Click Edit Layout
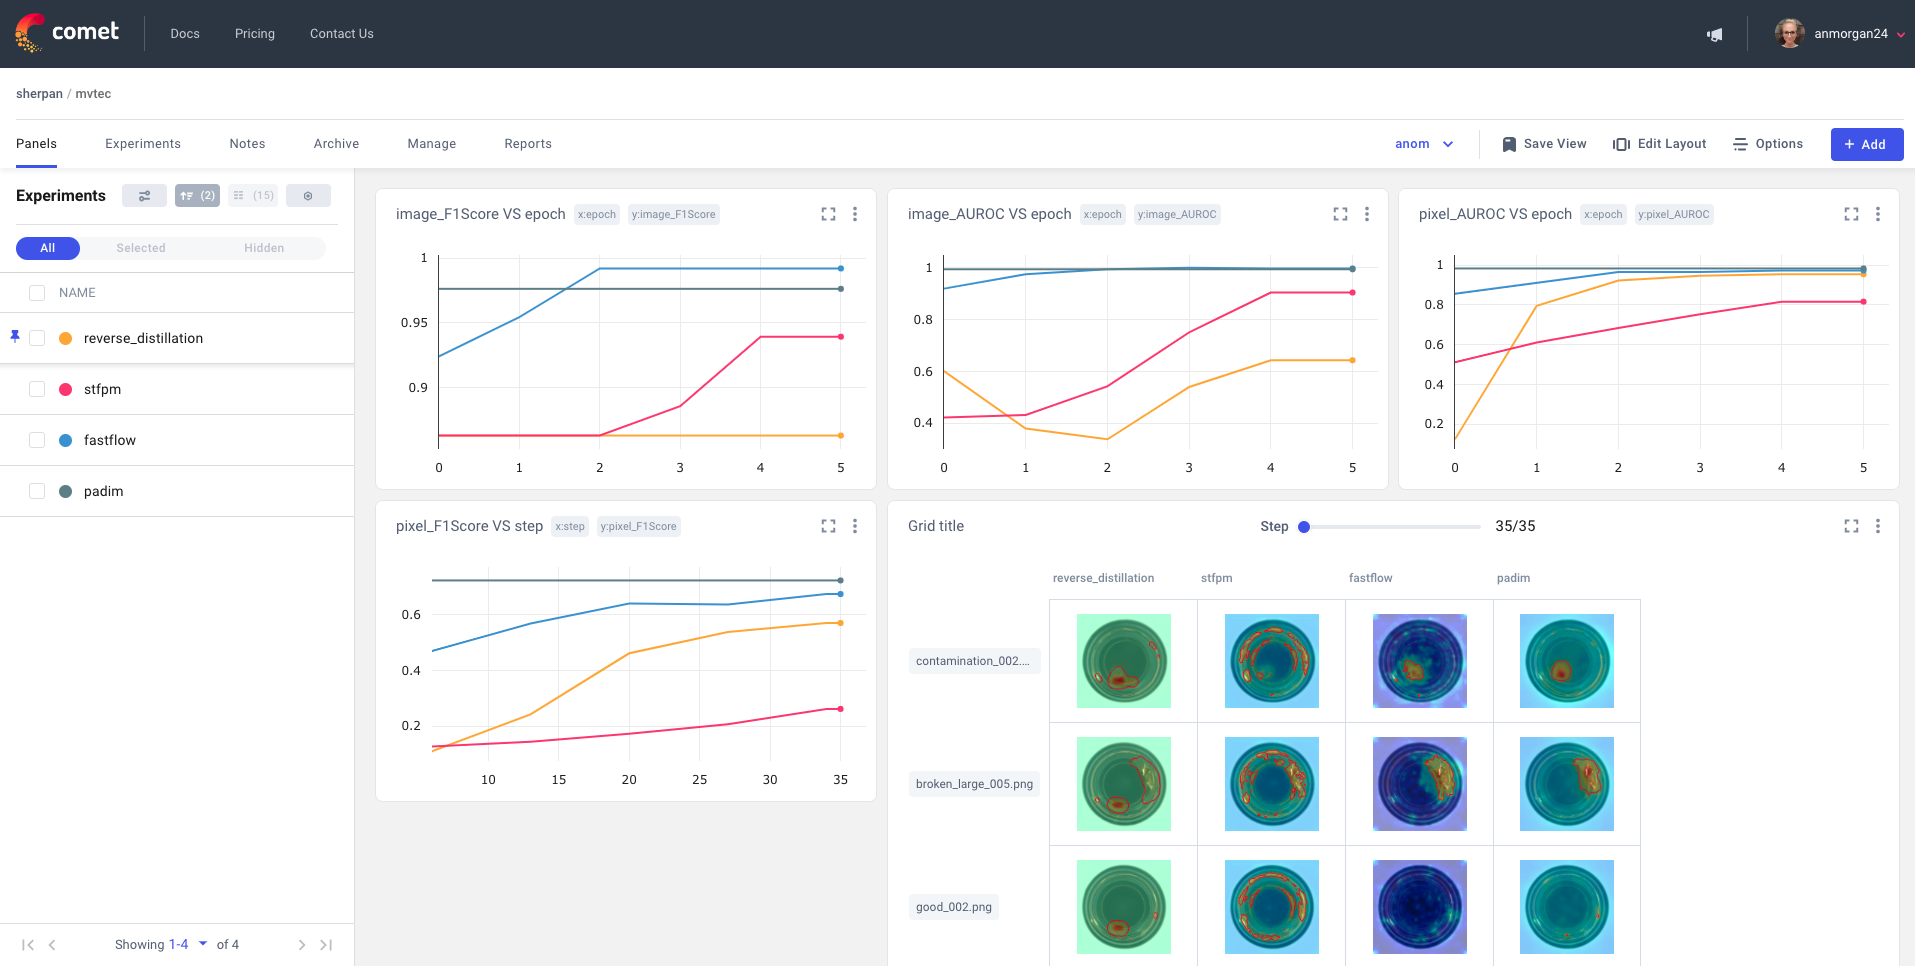Screen dimensions: 1915x966 coord(1660,144)
